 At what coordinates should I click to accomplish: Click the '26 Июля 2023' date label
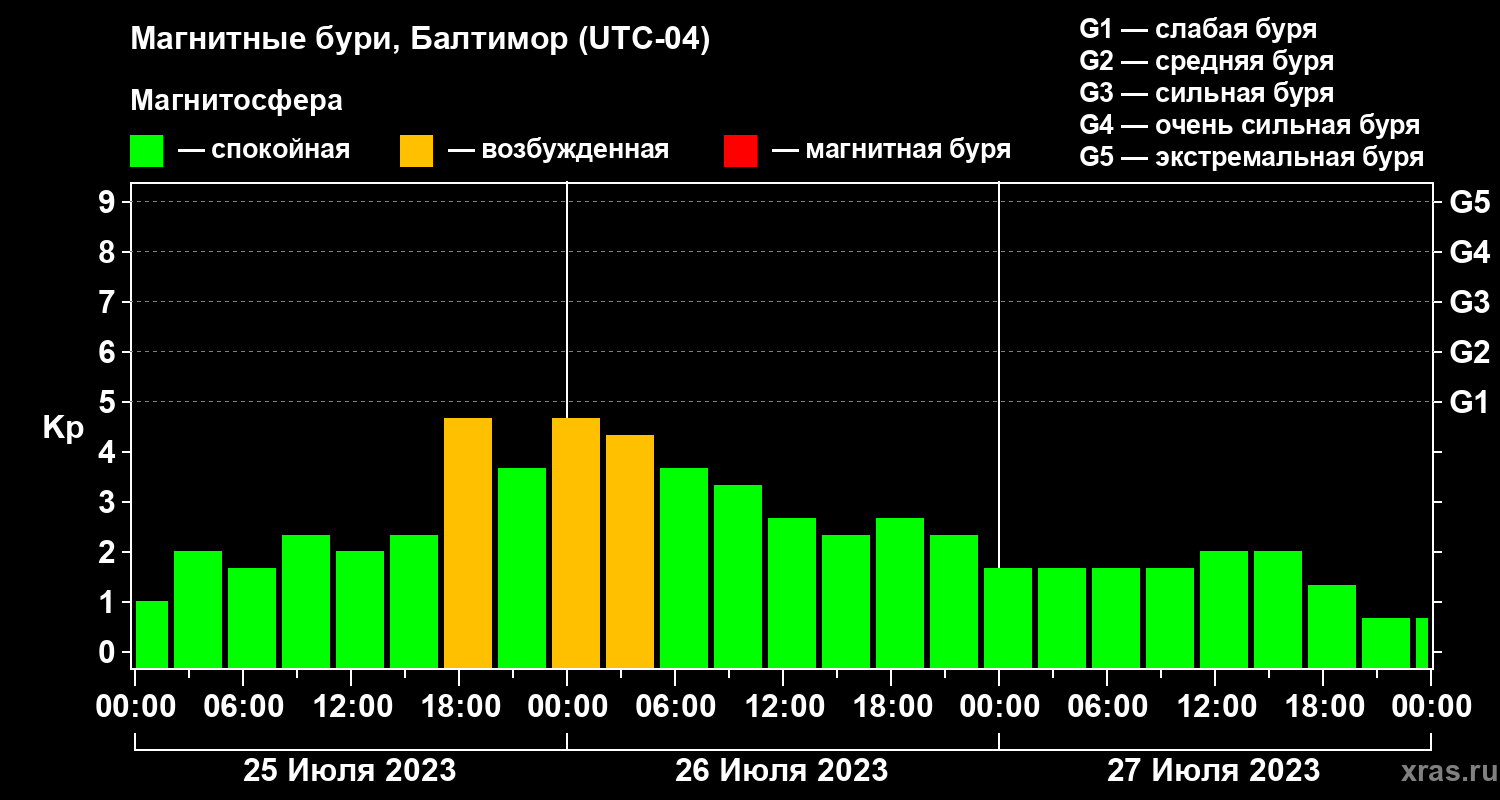(x=782, y=771)
